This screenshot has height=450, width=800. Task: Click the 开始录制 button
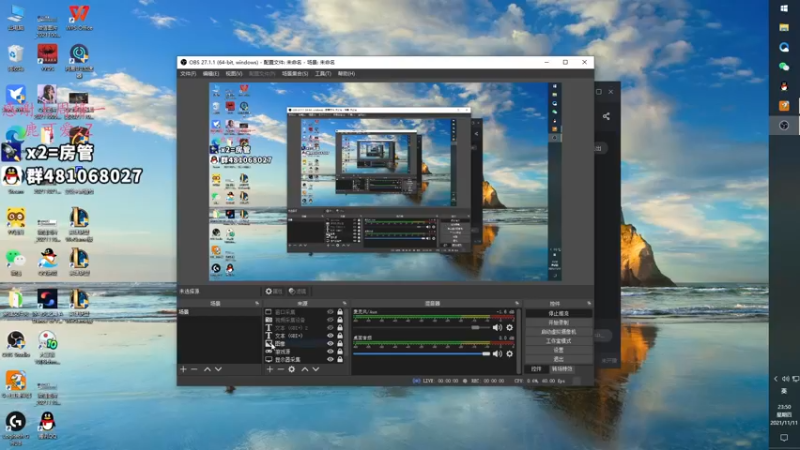point(557,322)
